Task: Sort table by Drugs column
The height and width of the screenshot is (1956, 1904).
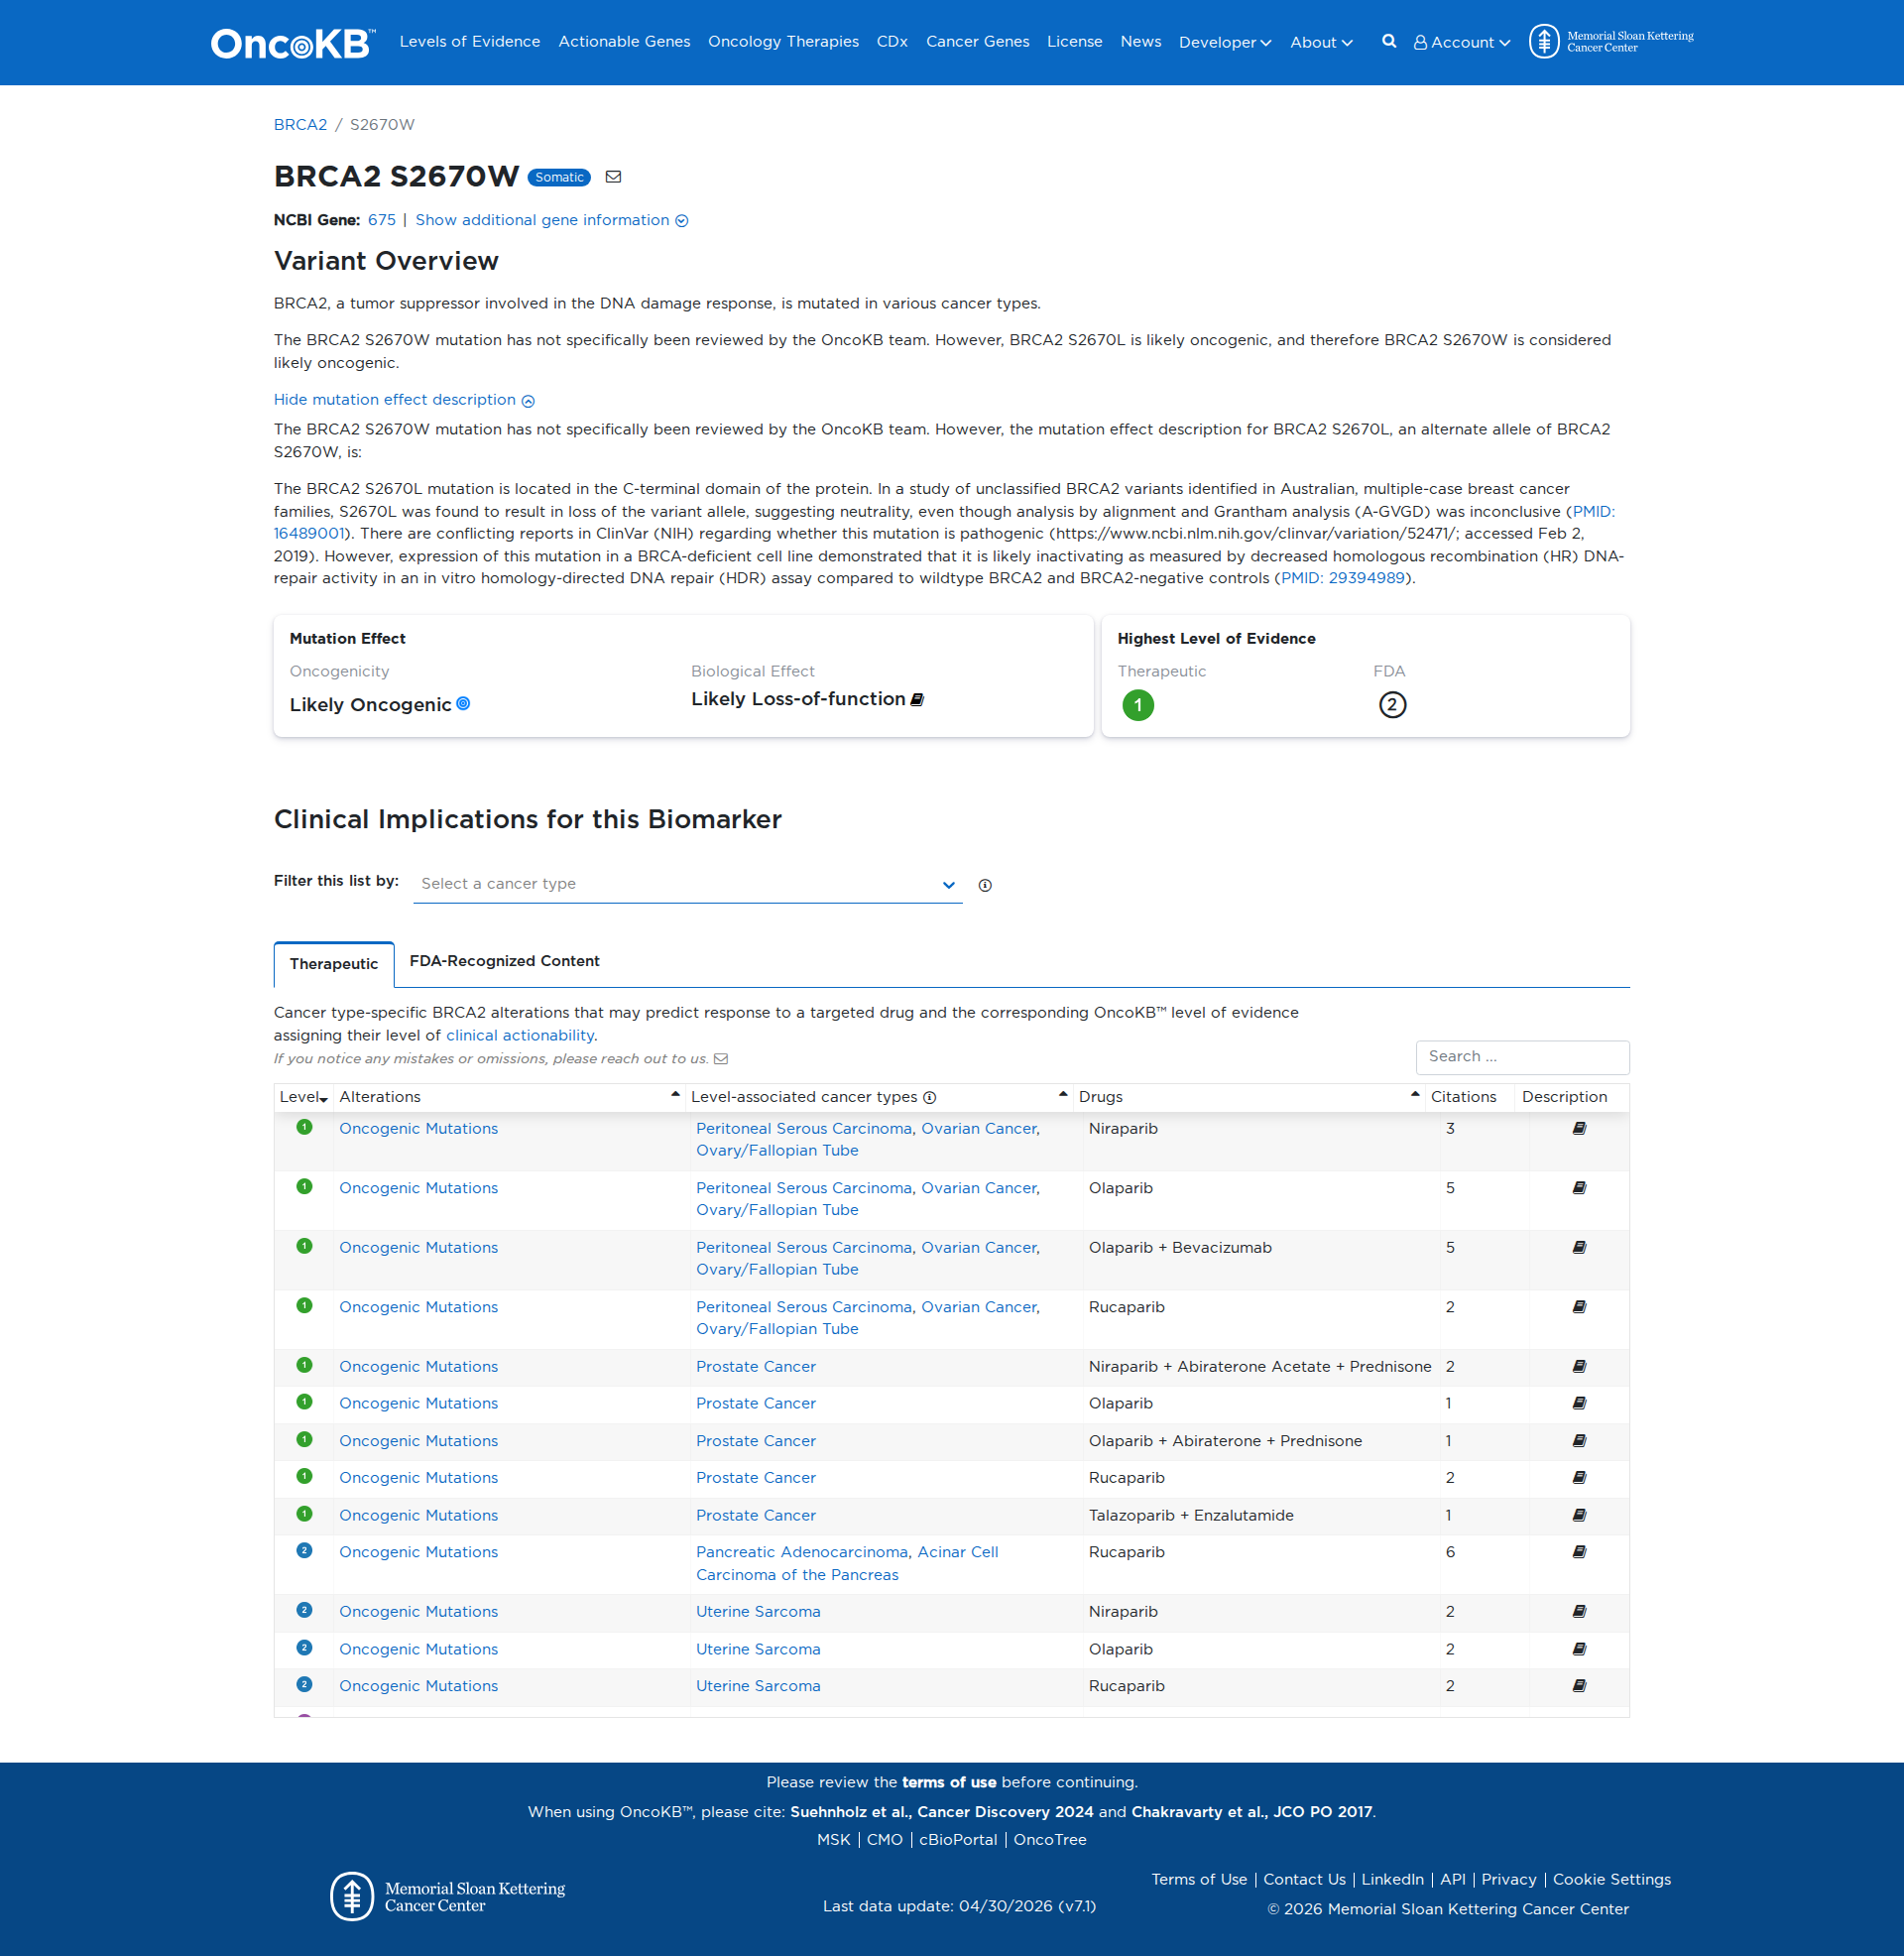Action: 1249,1097
